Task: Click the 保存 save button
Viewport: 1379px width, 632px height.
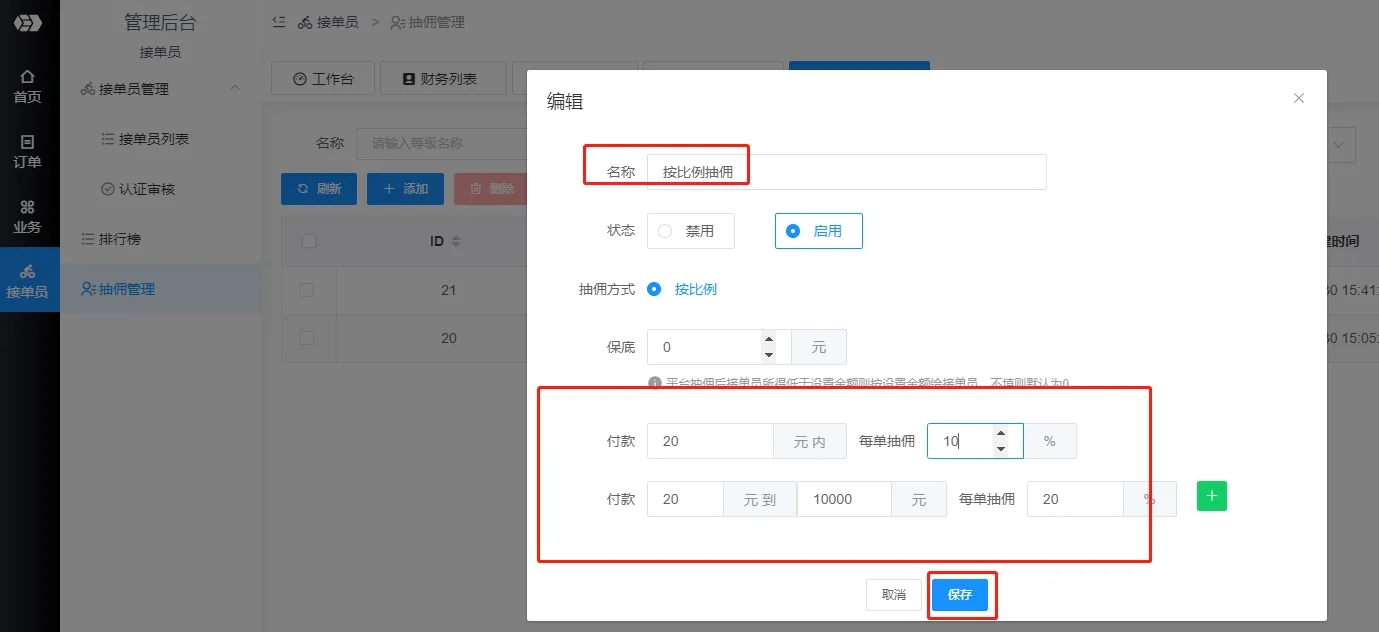Action: point(959,594)
